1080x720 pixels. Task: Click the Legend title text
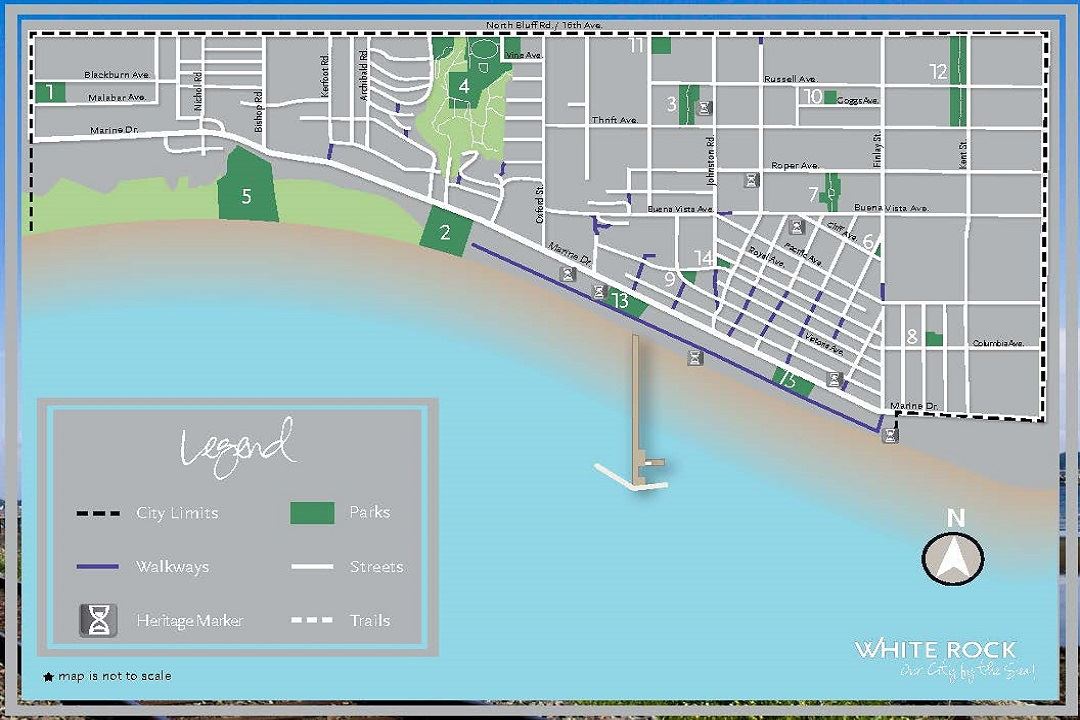(x=238, y=446)
